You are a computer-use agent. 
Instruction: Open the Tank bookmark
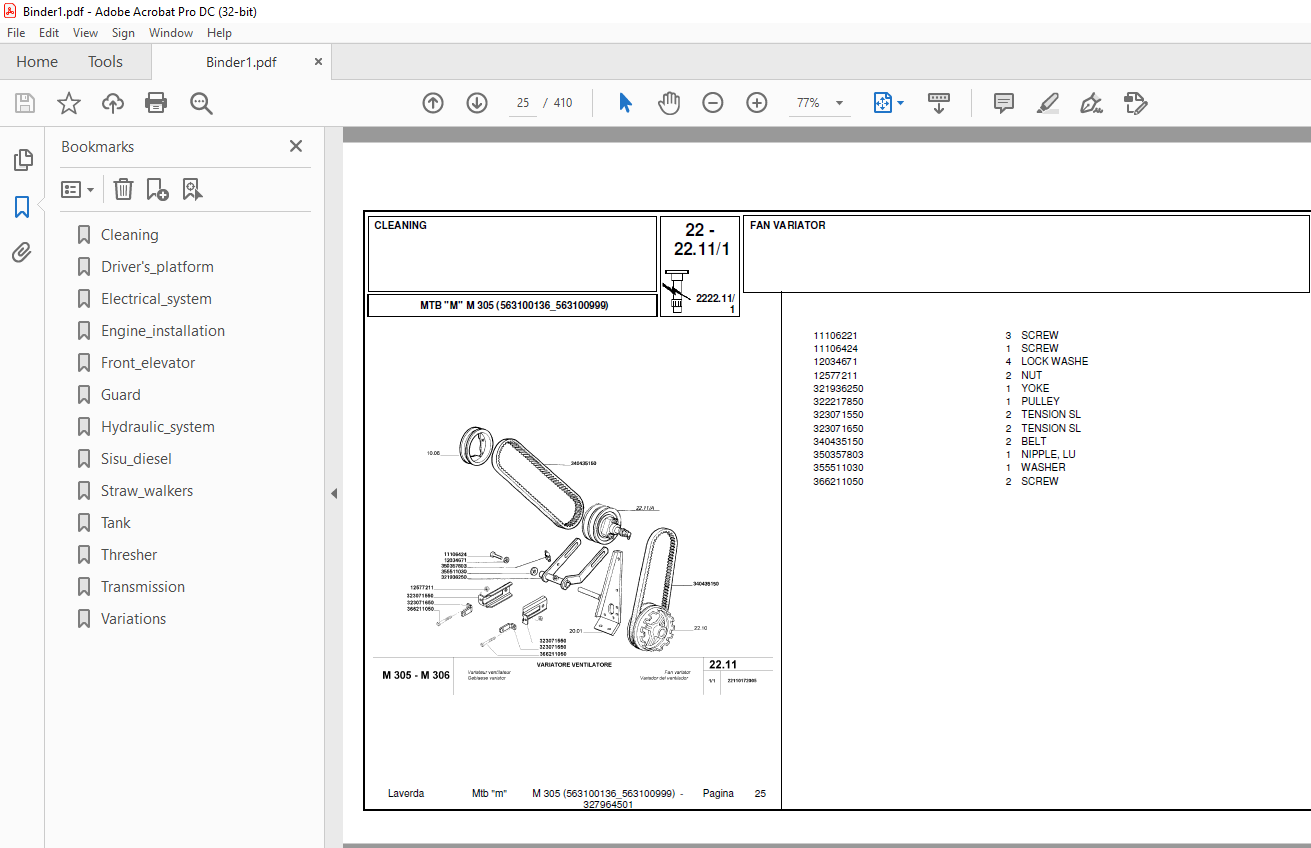[116, 523]
